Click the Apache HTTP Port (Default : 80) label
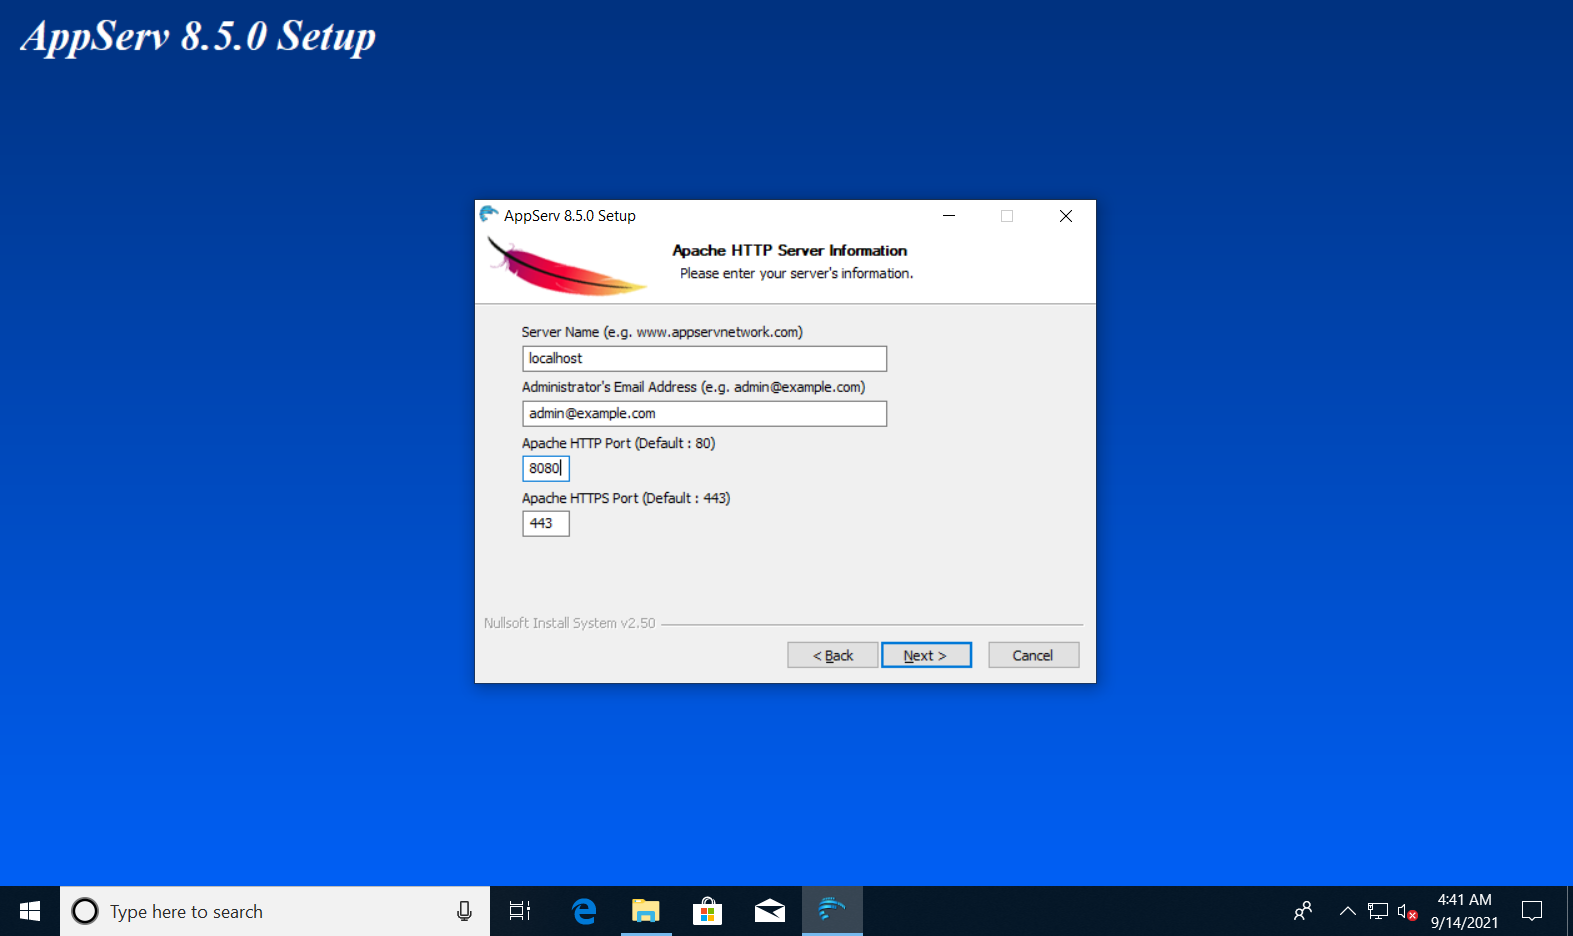The height and width of the screenshot is (936, 1573). coord(618,443)
